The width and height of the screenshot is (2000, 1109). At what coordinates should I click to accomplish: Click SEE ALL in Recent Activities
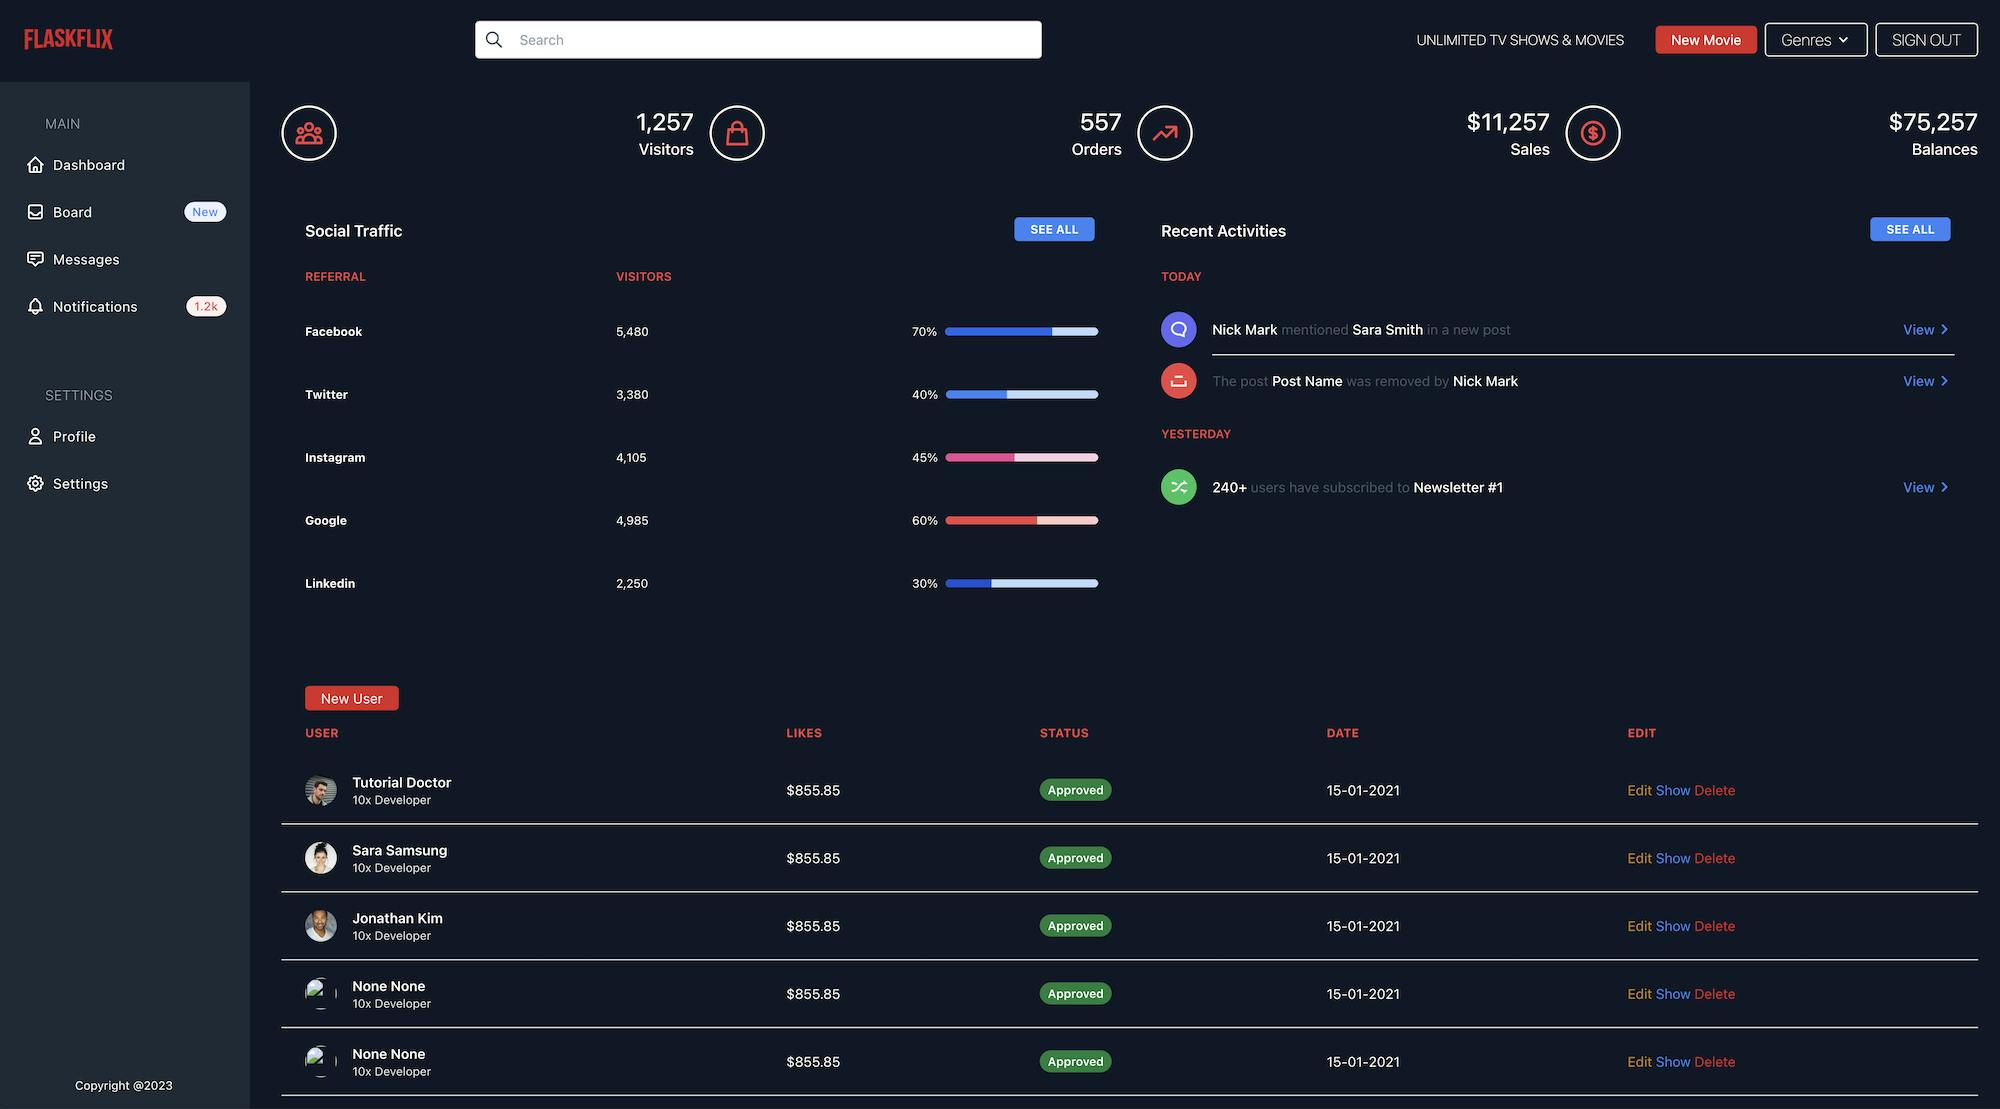(1910, 229)
